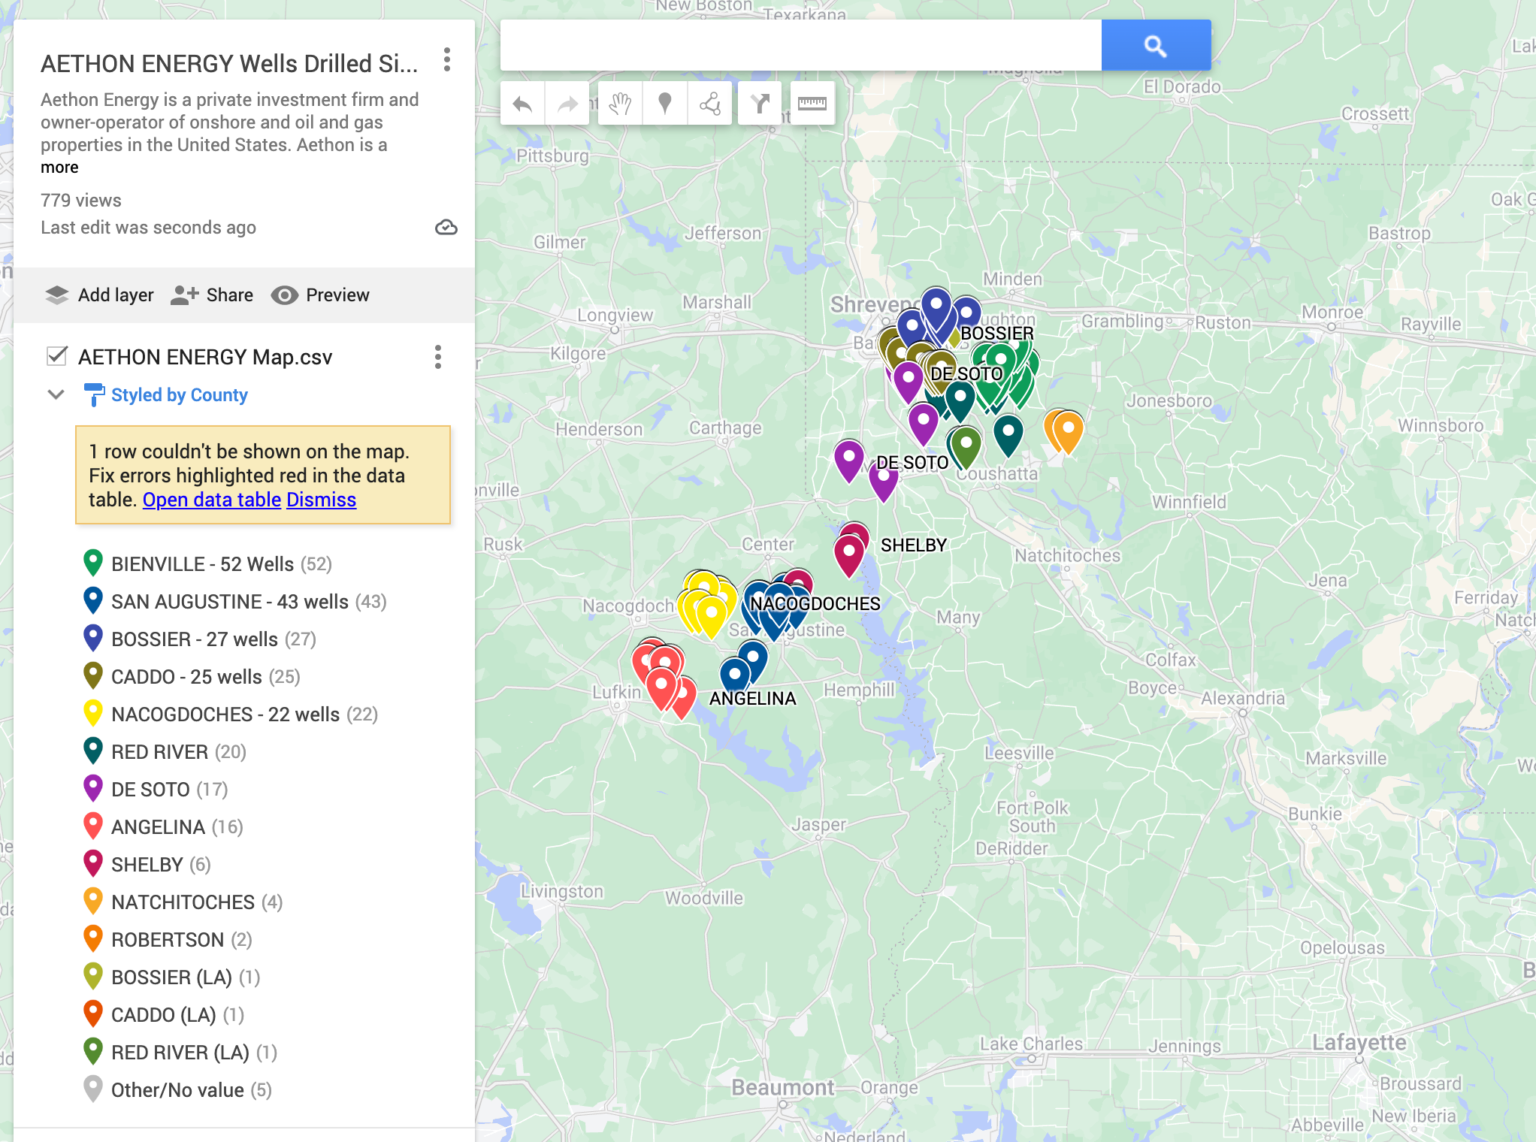Click the cloud save status icon
1536x1142 pixels.
click(x=446, y=228)
